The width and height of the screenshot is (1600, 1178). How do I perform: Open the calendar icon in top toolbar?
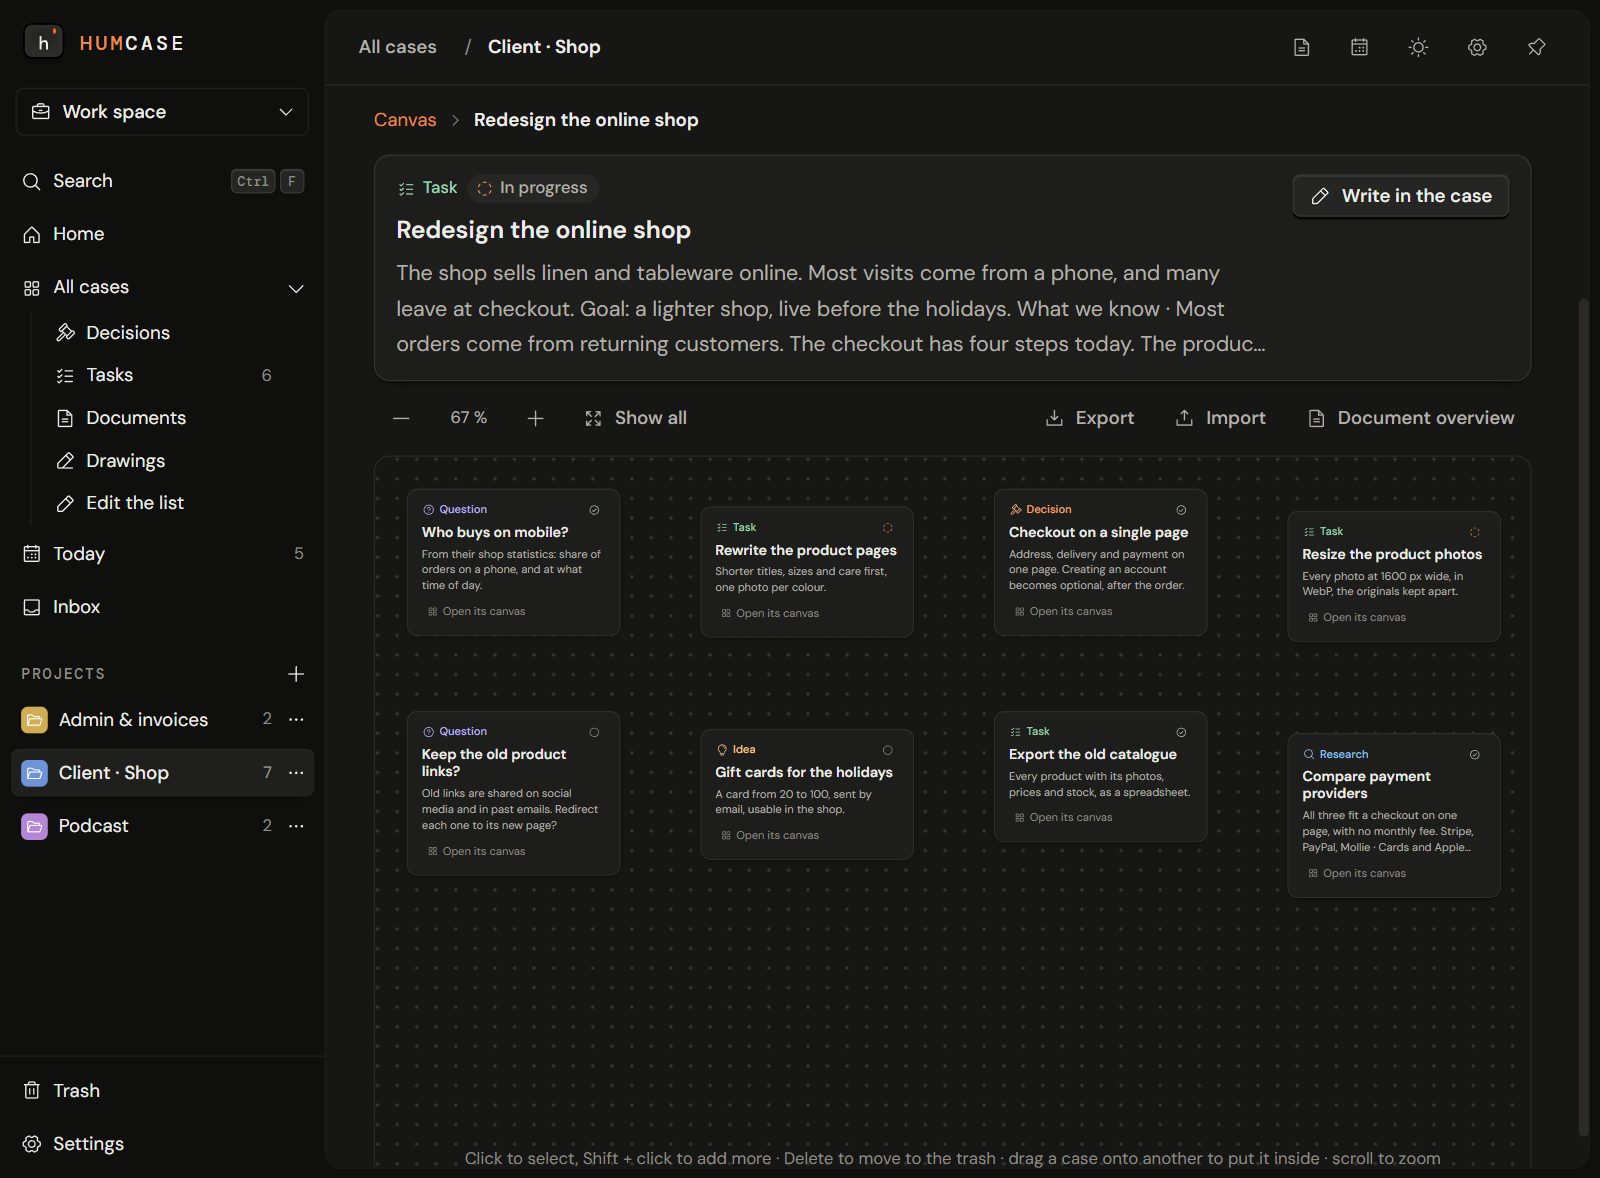1359,47
